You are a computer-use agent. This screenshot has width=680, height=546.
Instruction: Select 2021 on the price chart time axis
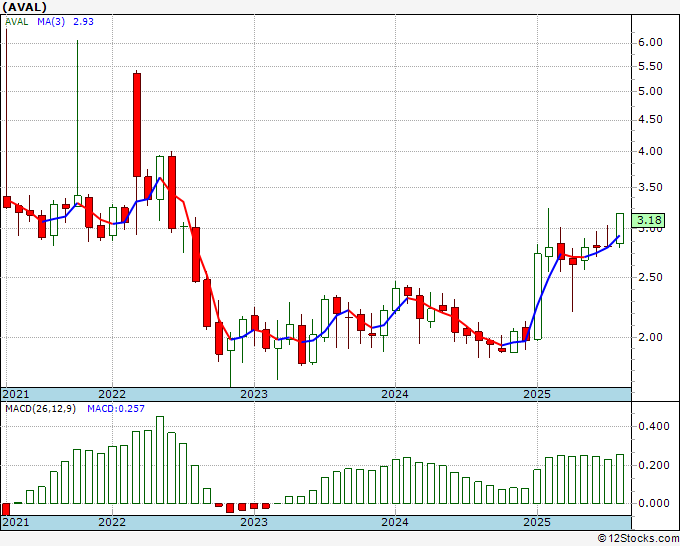16,394
